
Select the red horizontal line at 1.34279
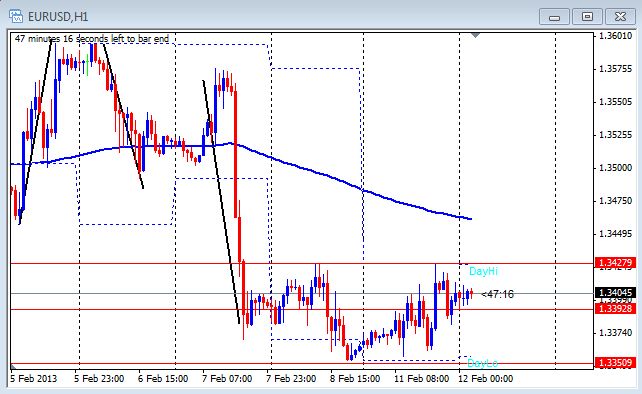tap(302, 263)
